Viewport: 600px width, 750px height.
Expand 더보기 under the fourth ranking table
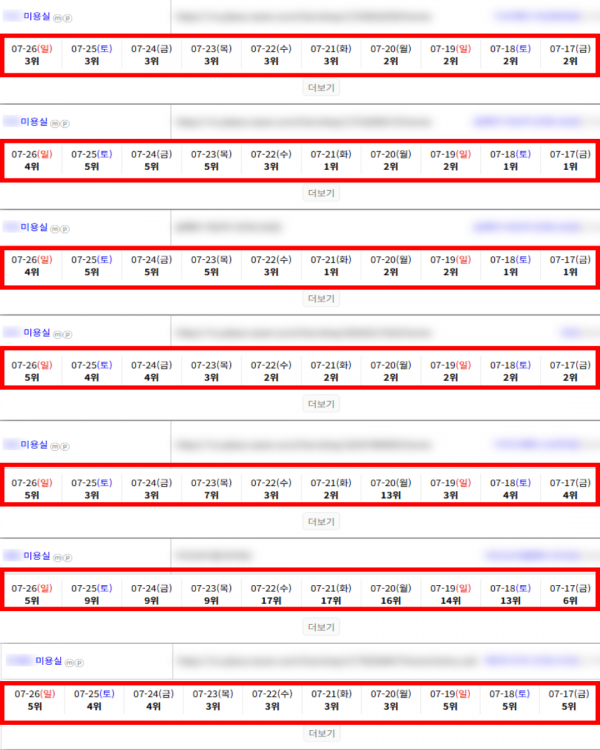tap(321, 404)
